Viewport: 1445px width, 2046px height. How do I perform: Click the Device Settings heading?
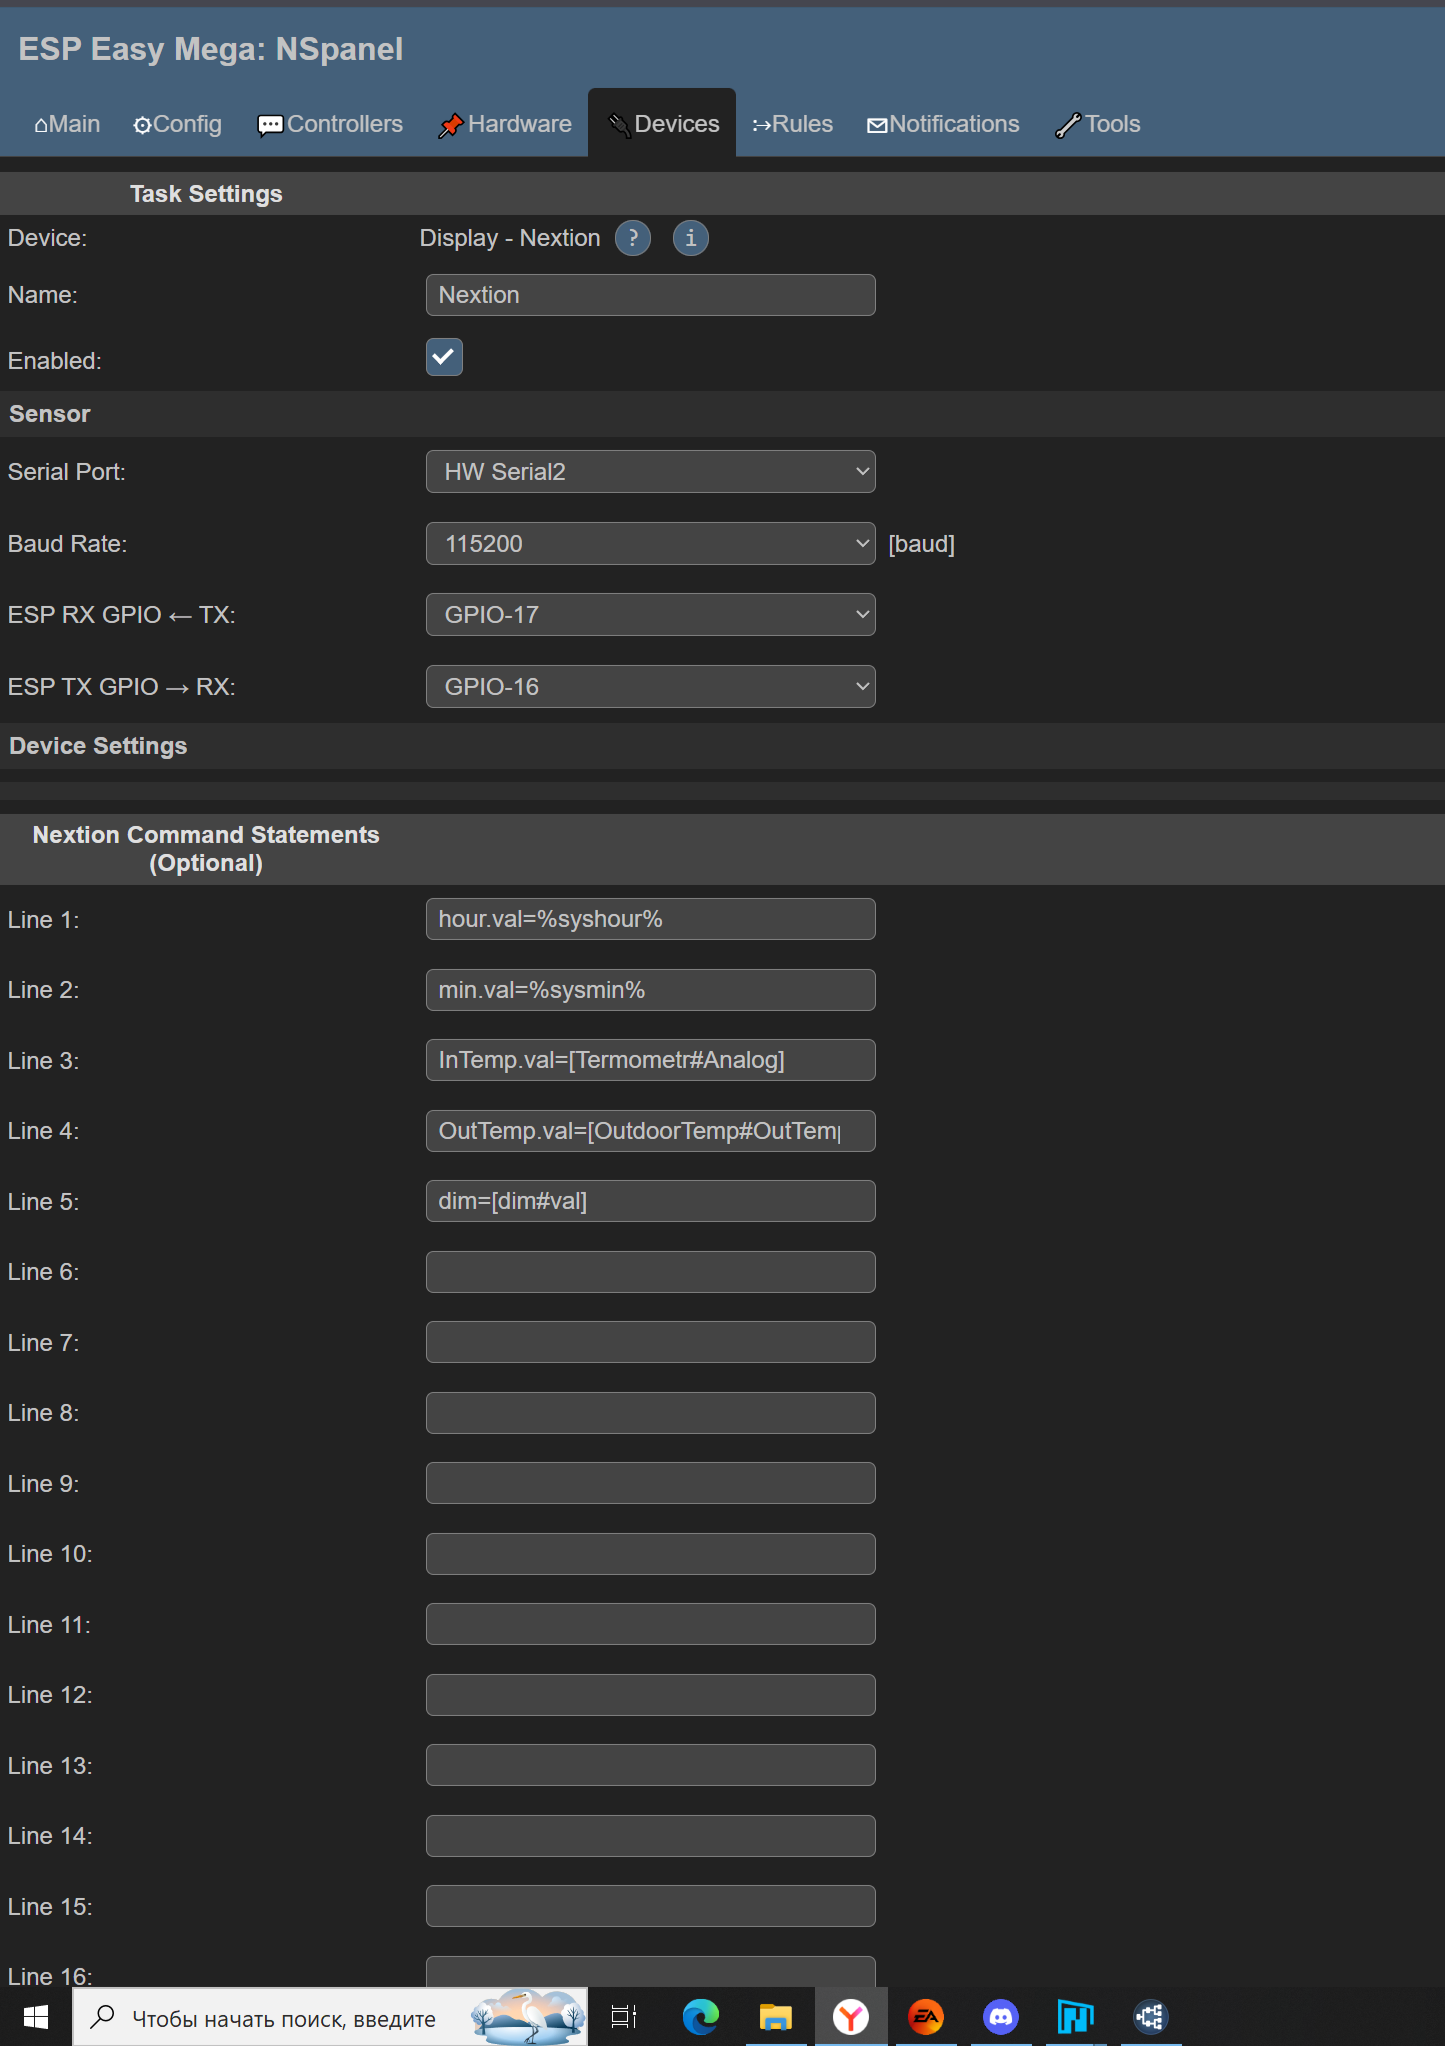point(98,746)
